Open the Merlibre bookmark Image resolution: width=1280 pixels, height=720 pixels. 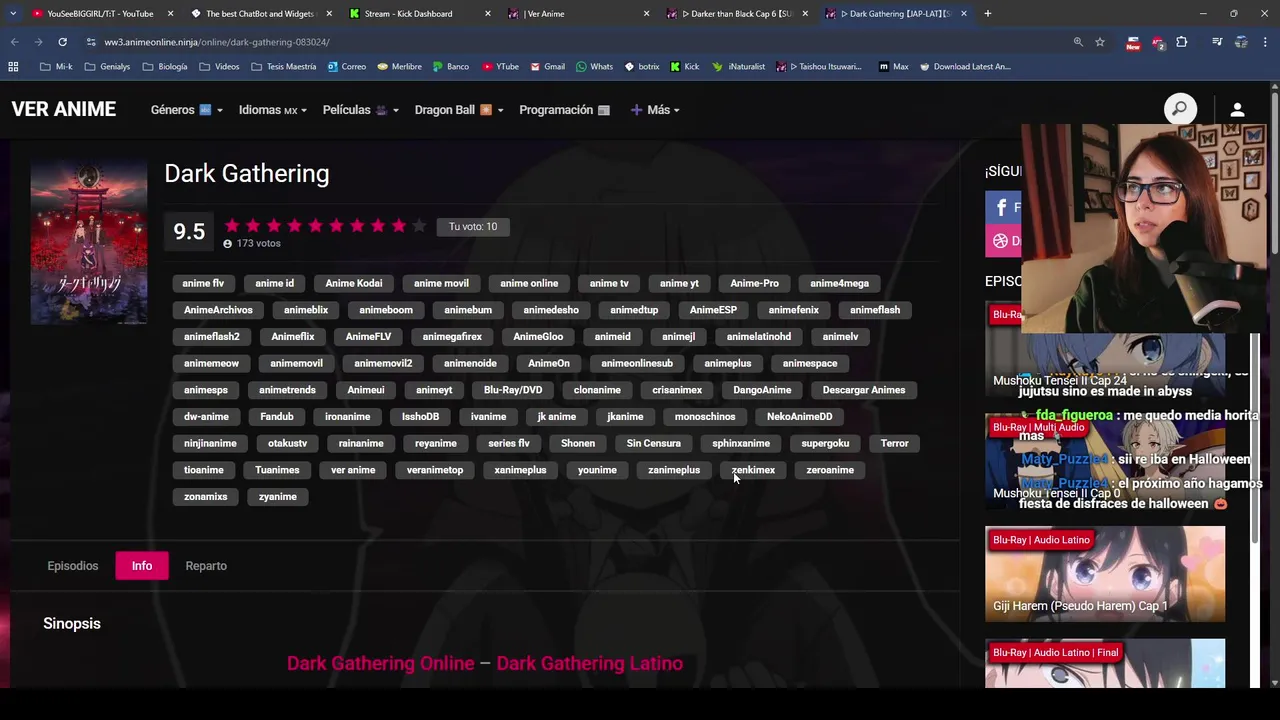[399, 67]
